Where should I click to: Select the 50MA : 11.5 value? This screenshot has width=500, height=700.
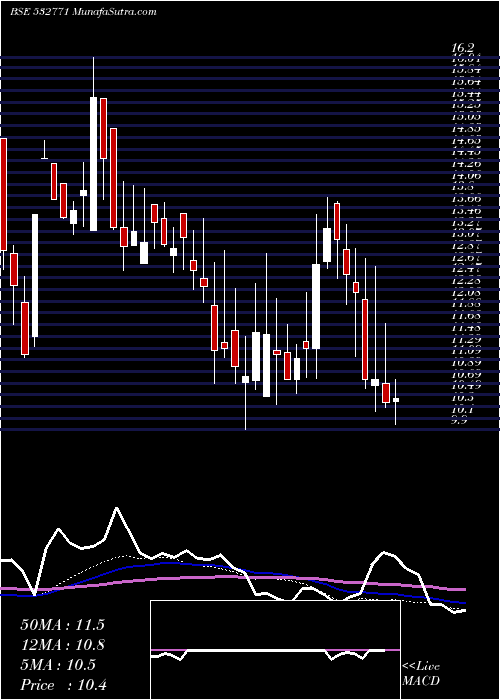(62, 625)
